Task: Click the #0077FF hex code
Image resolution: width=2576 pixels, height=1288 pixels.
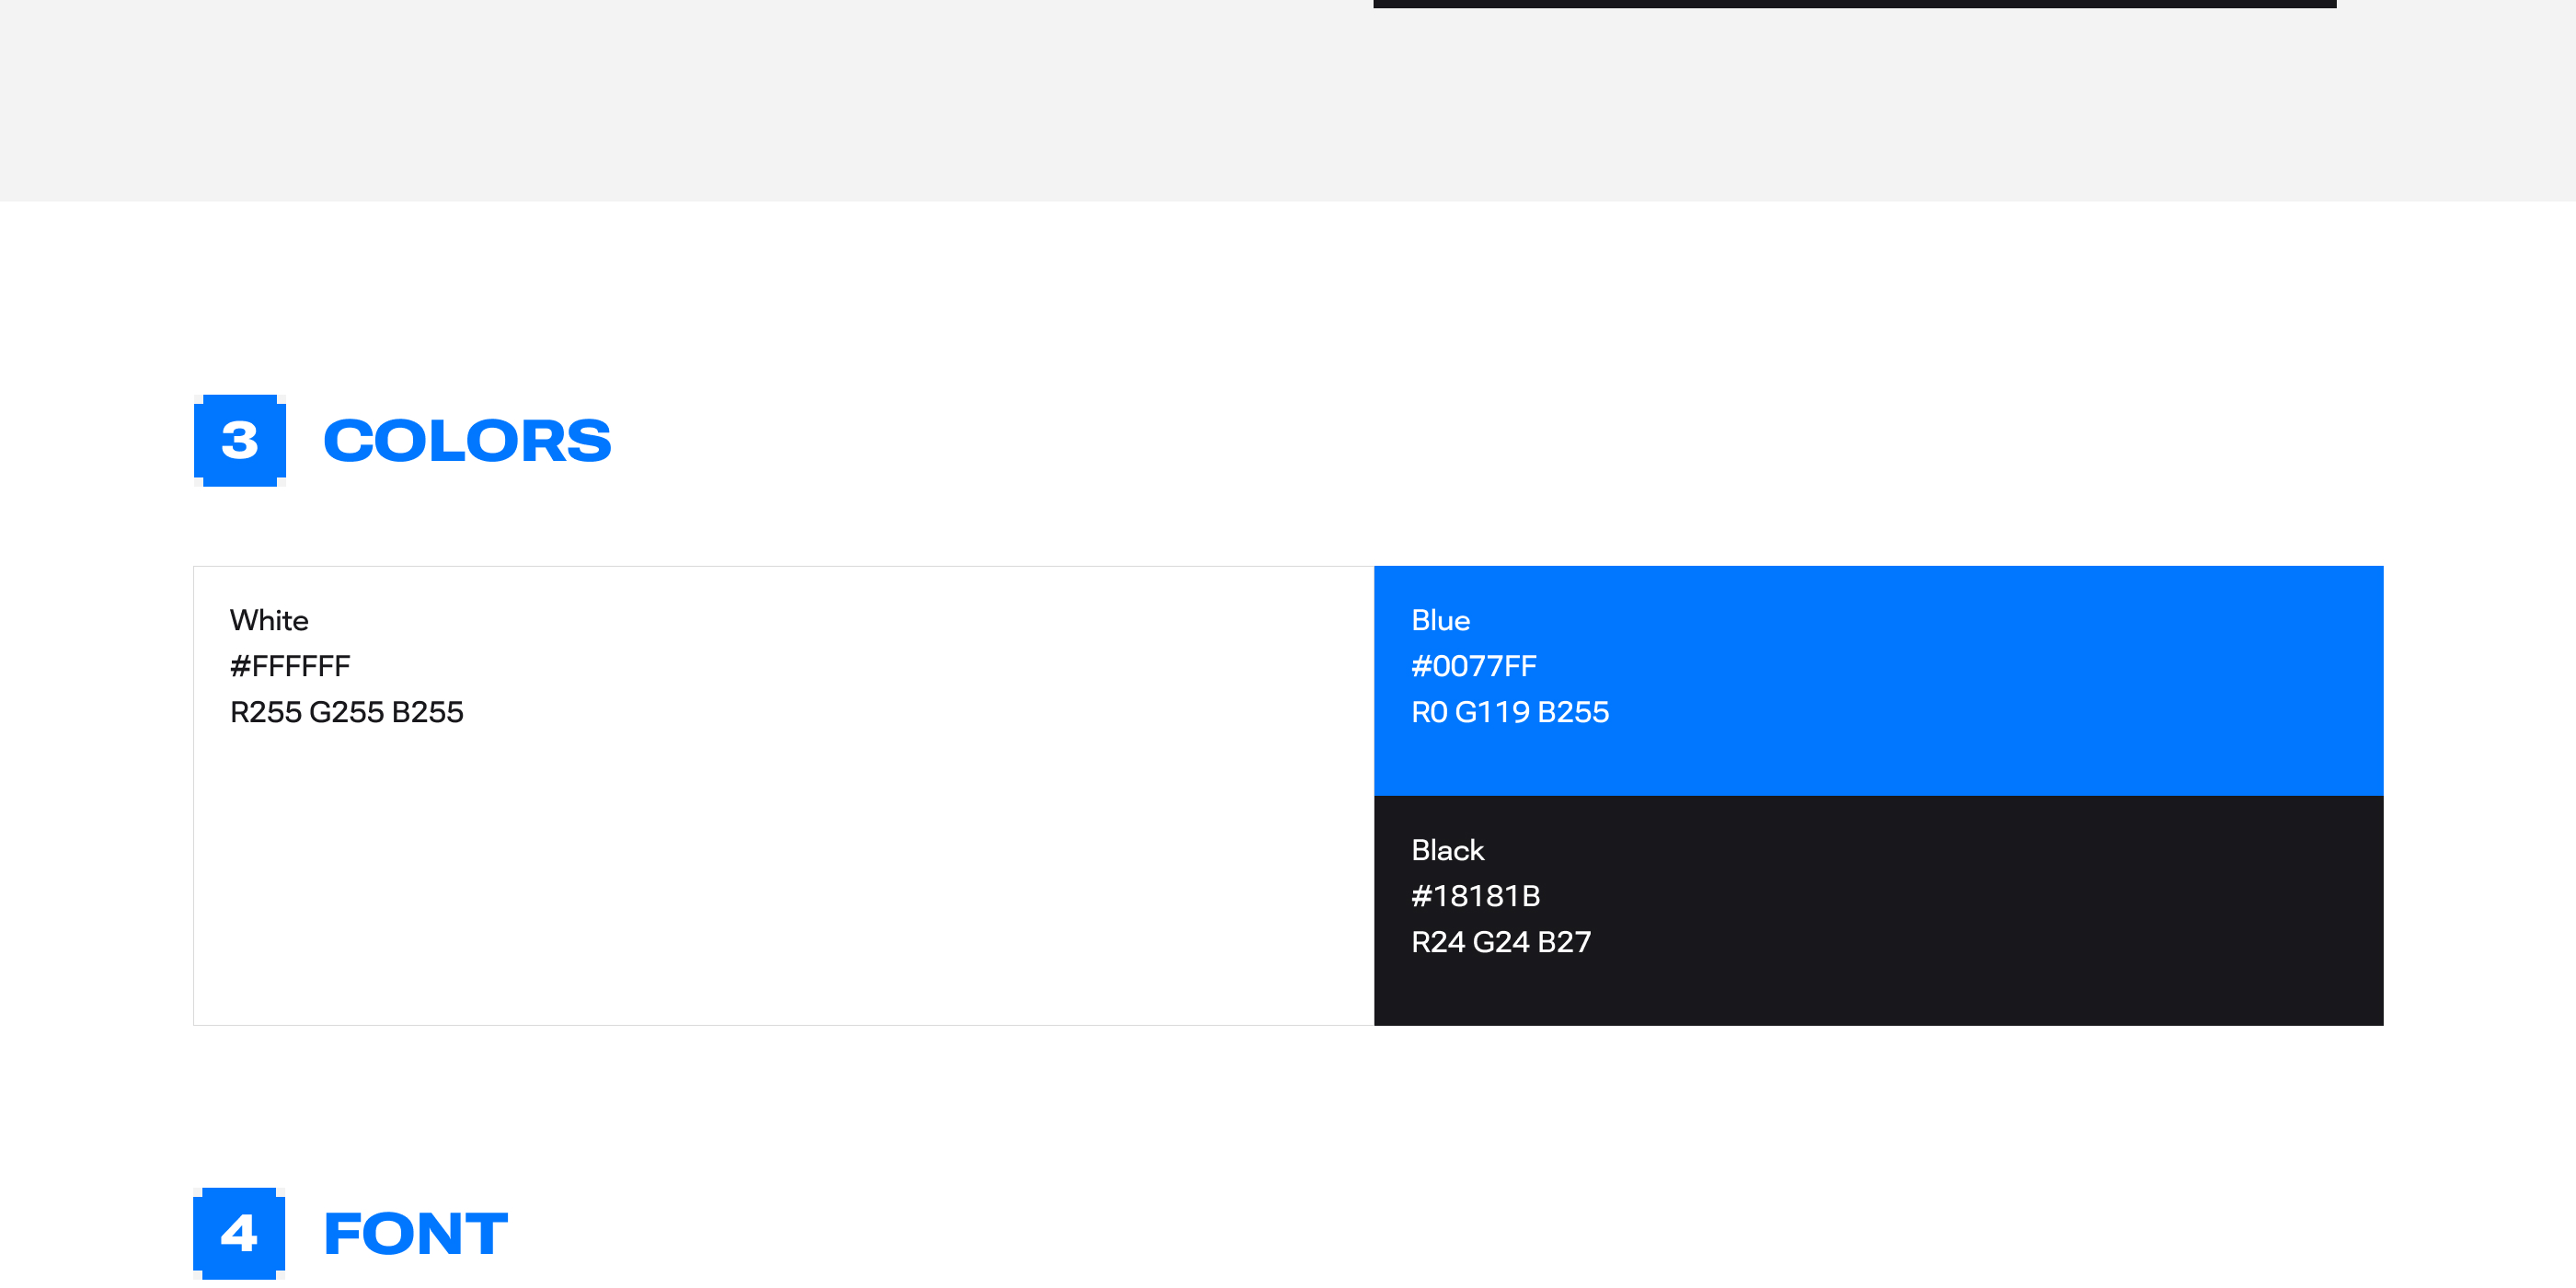Action: [x=1474, y=666]
